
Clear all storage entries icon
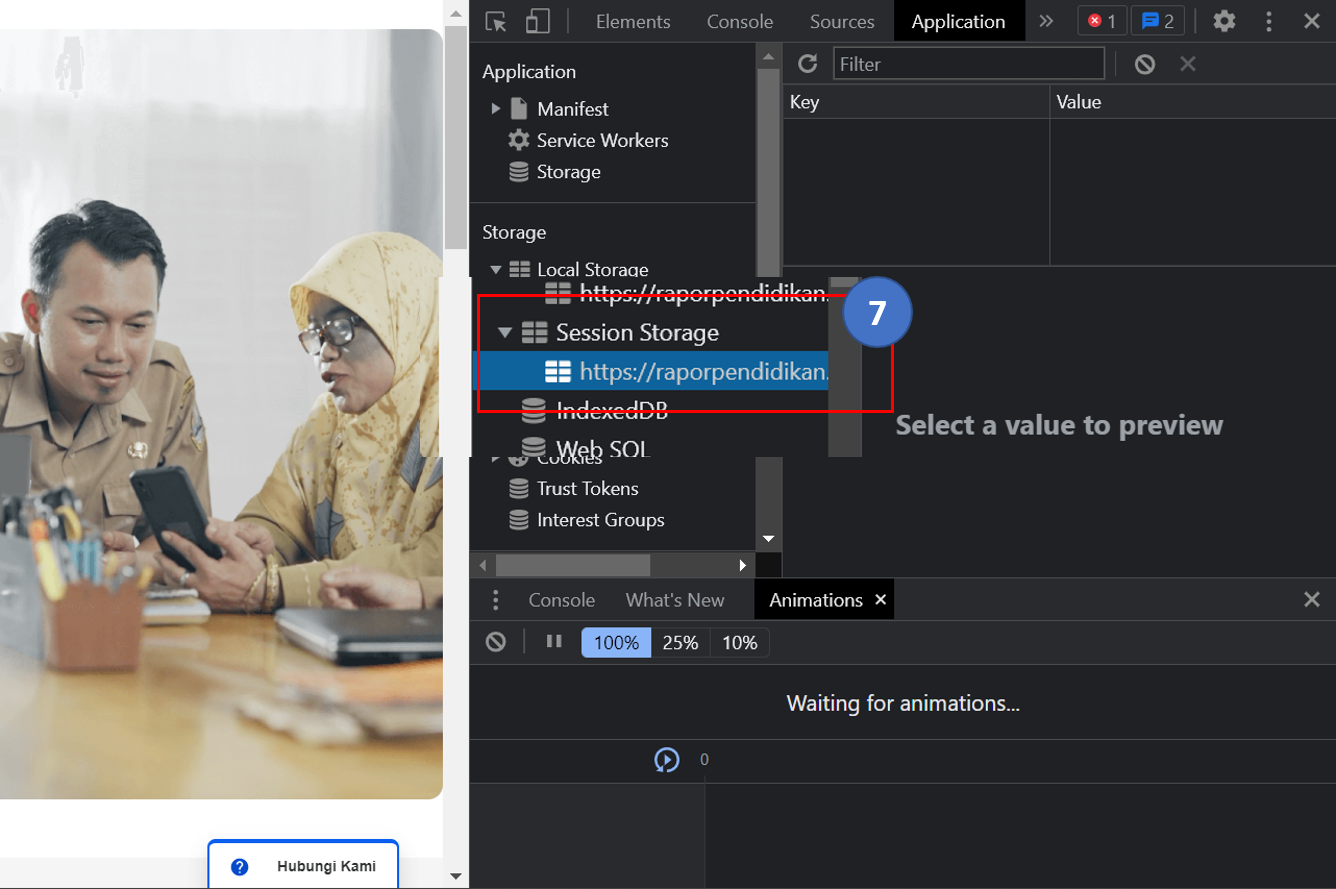[1145, 64]
